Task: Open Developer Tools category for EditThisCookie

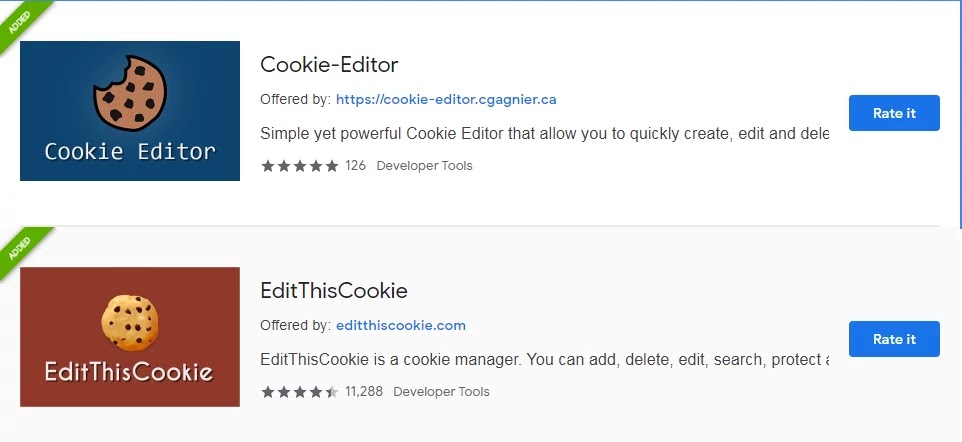Action: click(441, 392)
